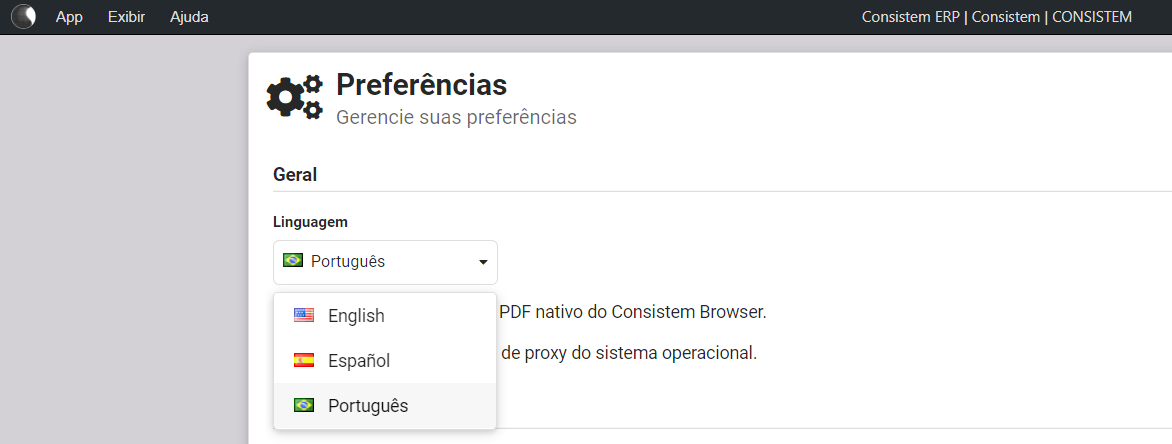Click the Brazil flag in the dropdown list

(304, 405)
